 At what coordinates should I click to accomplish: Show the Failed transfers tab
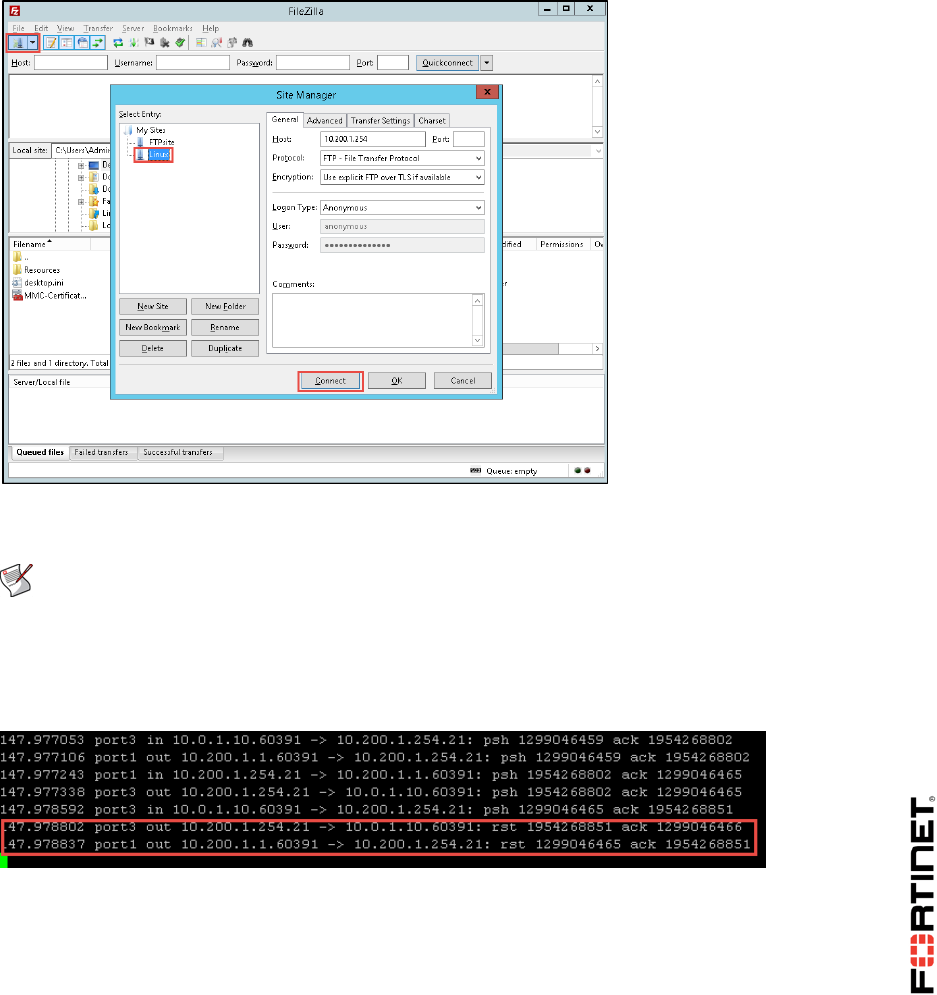(x=102, y=452)
